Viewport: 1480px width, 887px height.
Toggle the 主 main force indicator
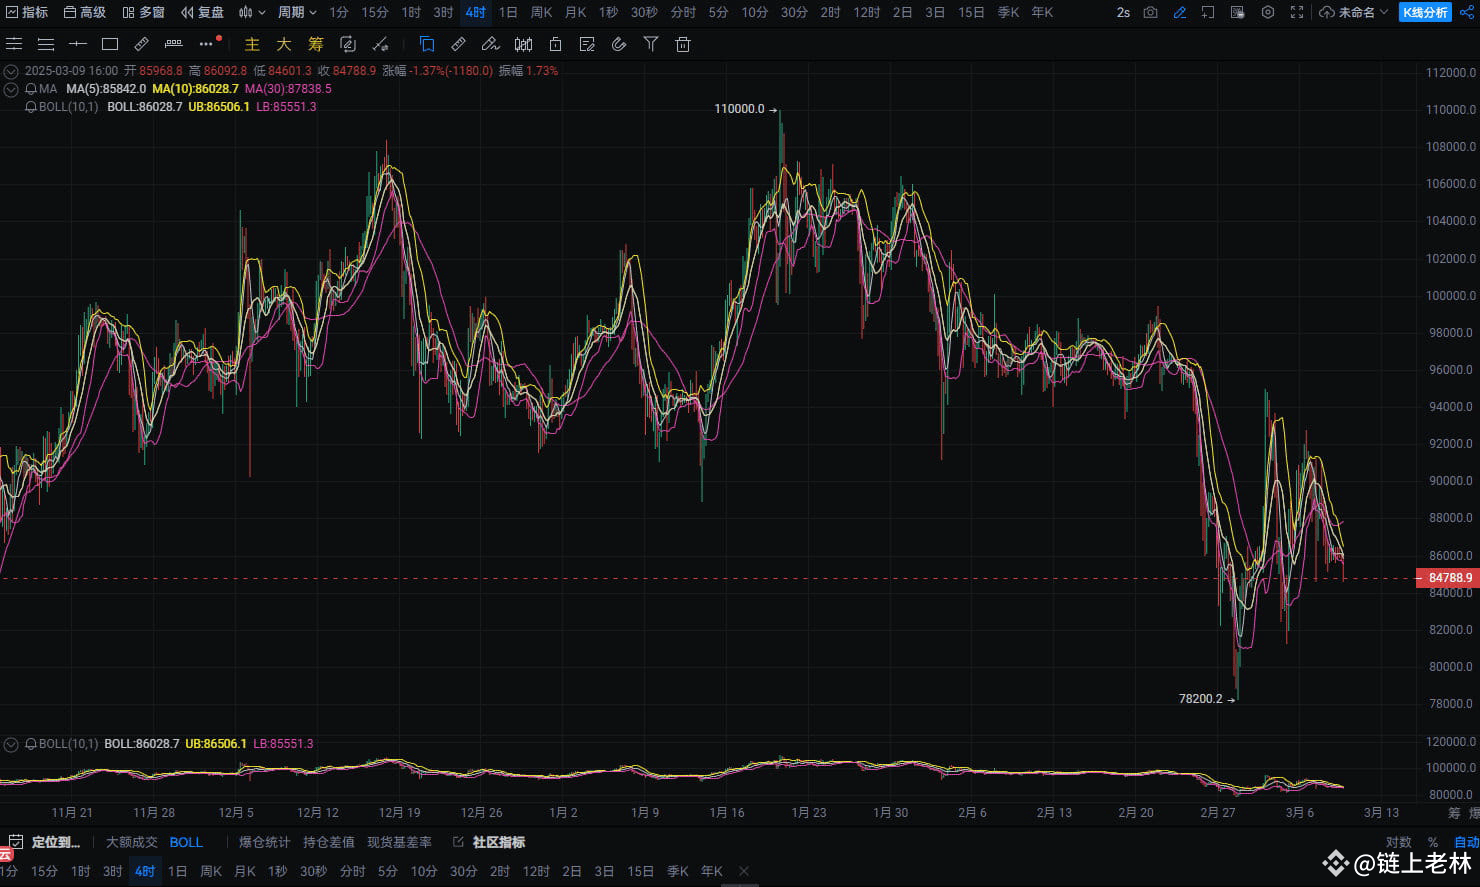coord(252,44)
